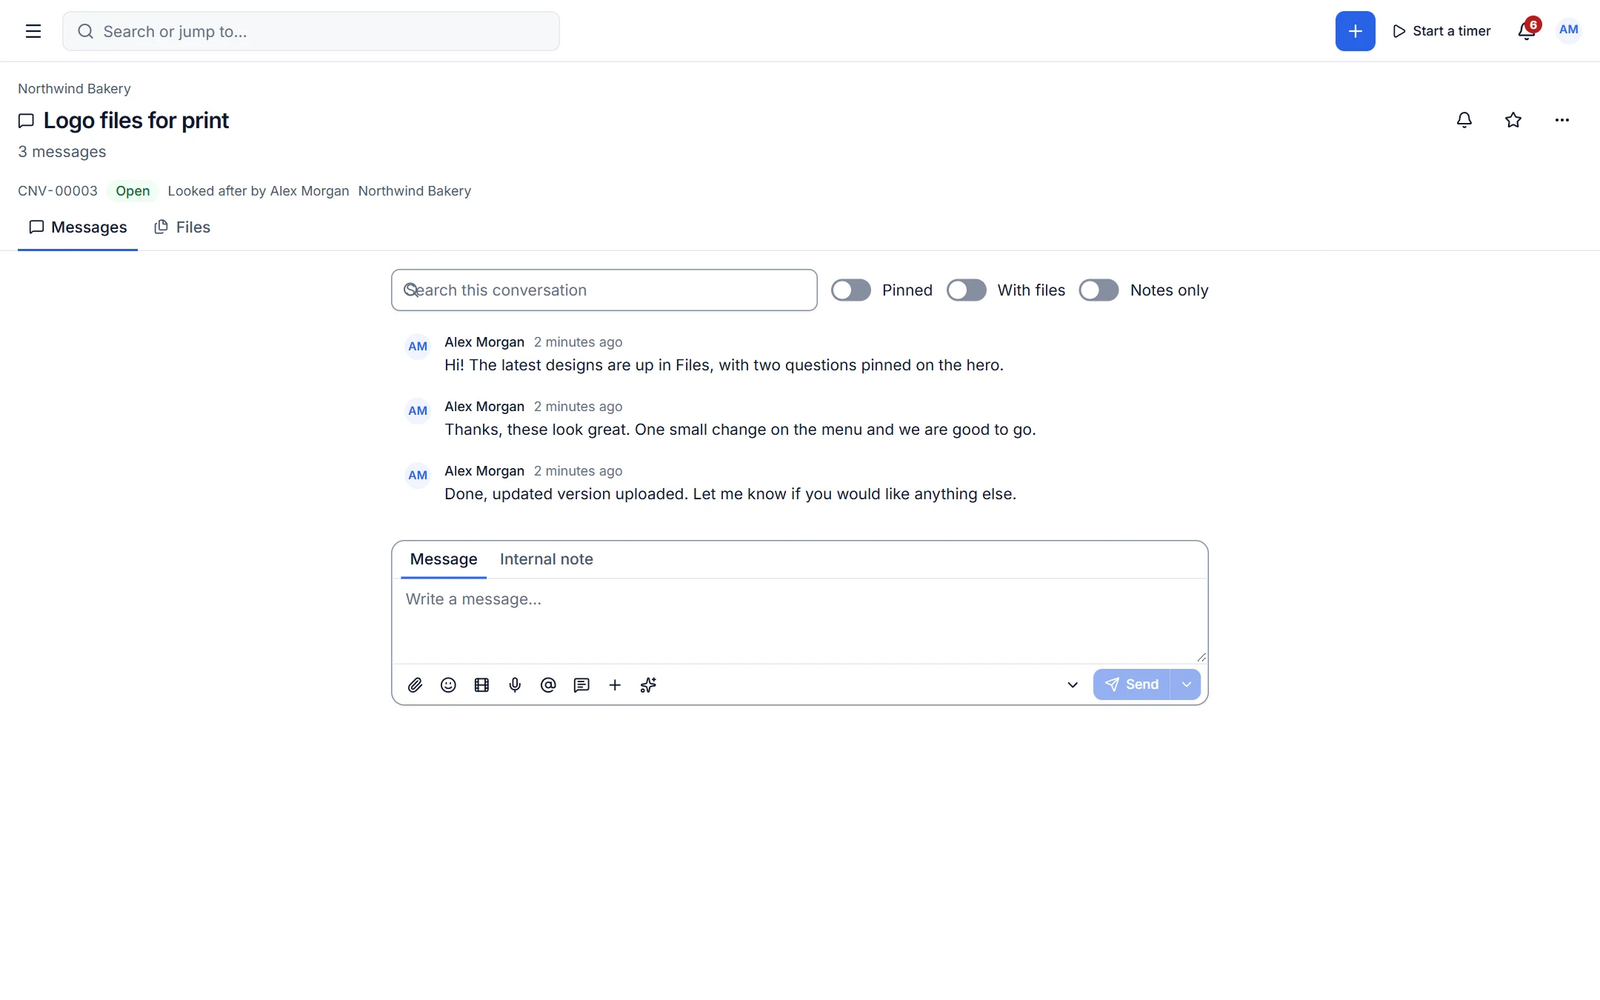This screenshot has width=1600, height=1000.
Task: Switch to the Files tab
Action: pyautogui.click(x=182, y=228)
